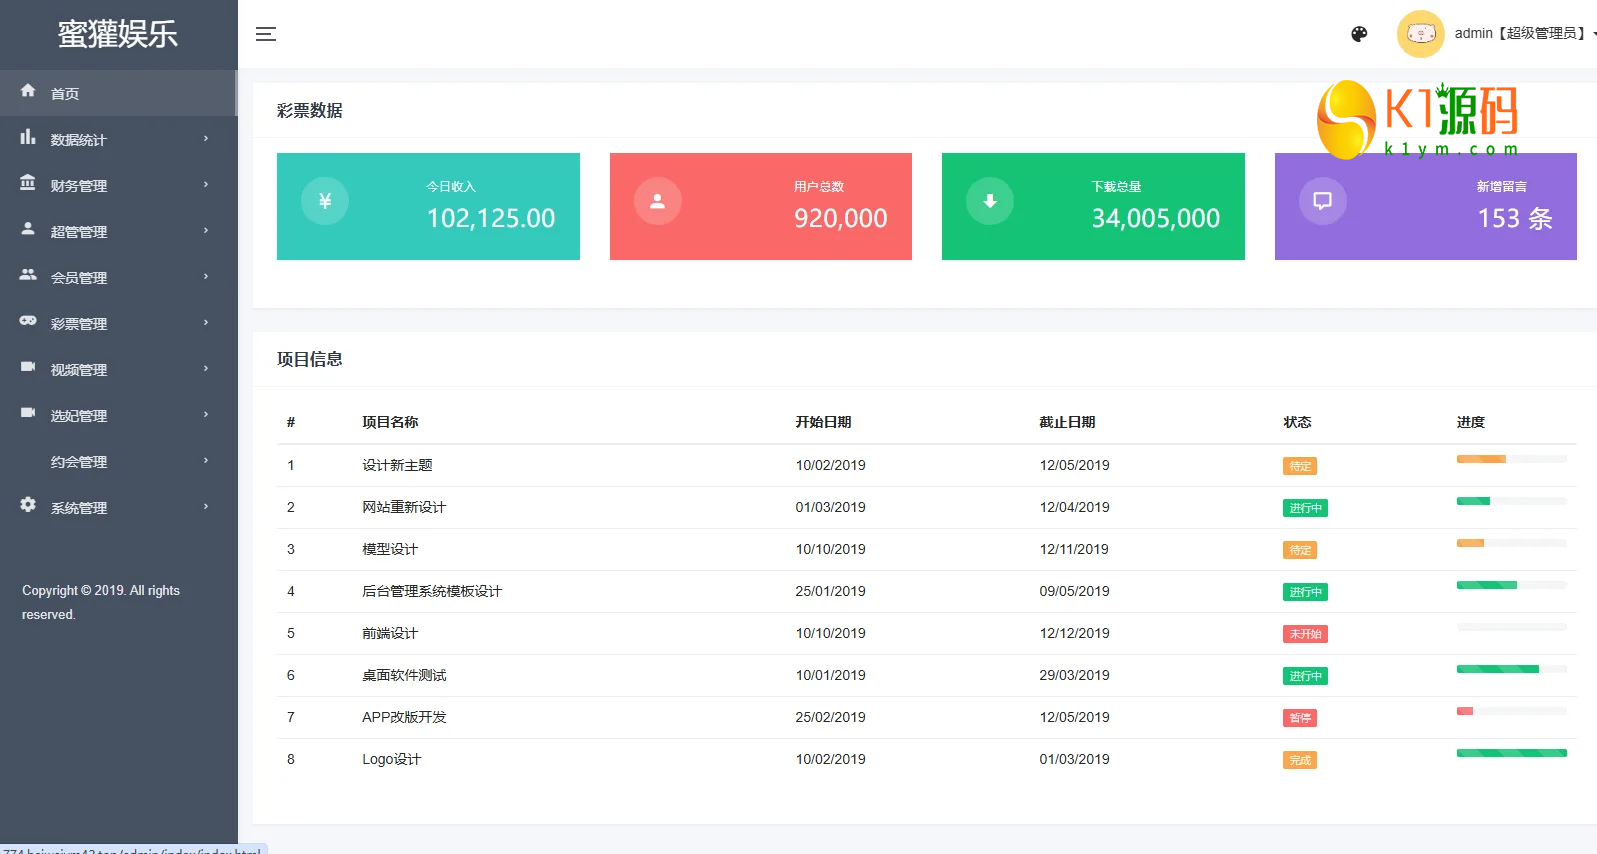The image size is (1597, 854).
Task: Click the message icon on 新增留言 card
Action: pos(1323,201)
